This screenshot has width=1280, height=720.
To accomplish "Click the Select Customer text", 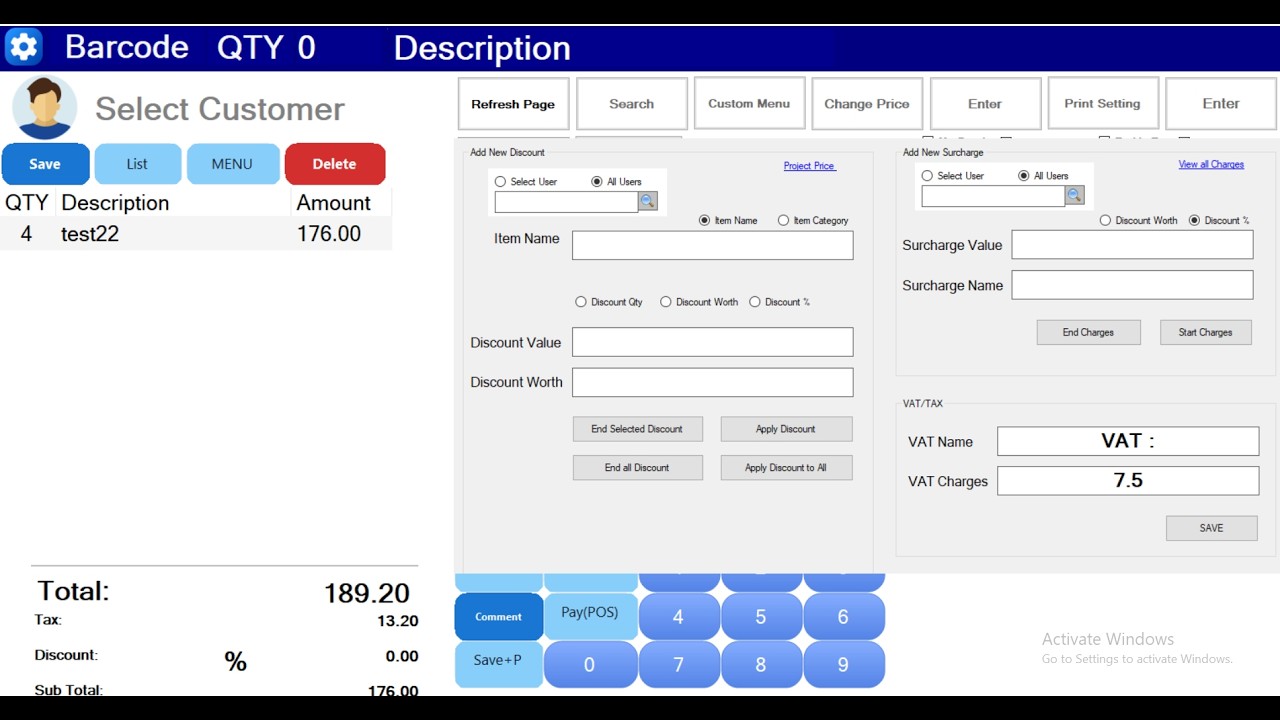I will click(x=220, y=109).
